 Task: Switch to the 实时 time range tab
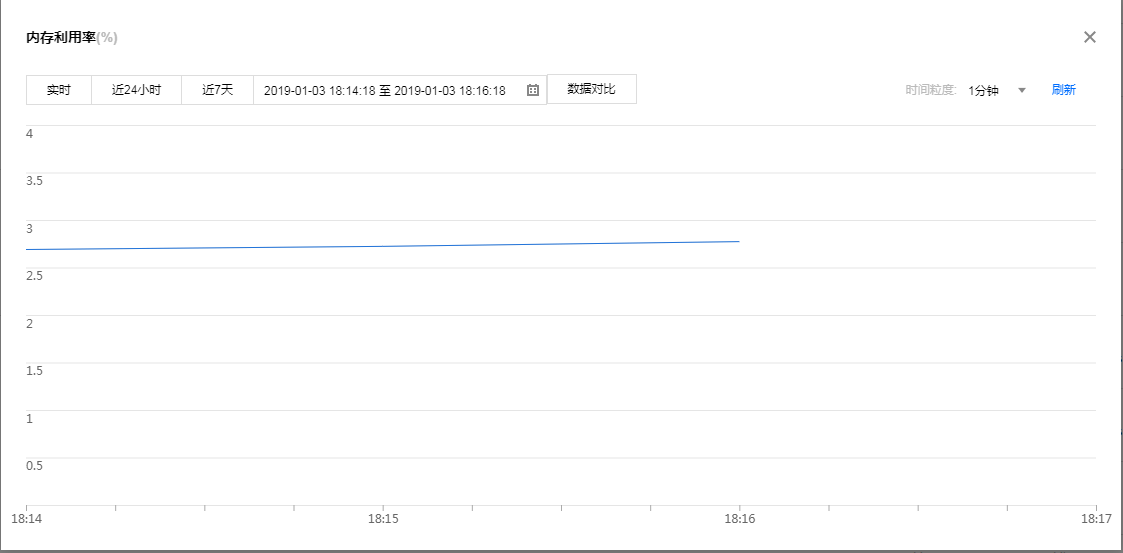pos(59,90)
